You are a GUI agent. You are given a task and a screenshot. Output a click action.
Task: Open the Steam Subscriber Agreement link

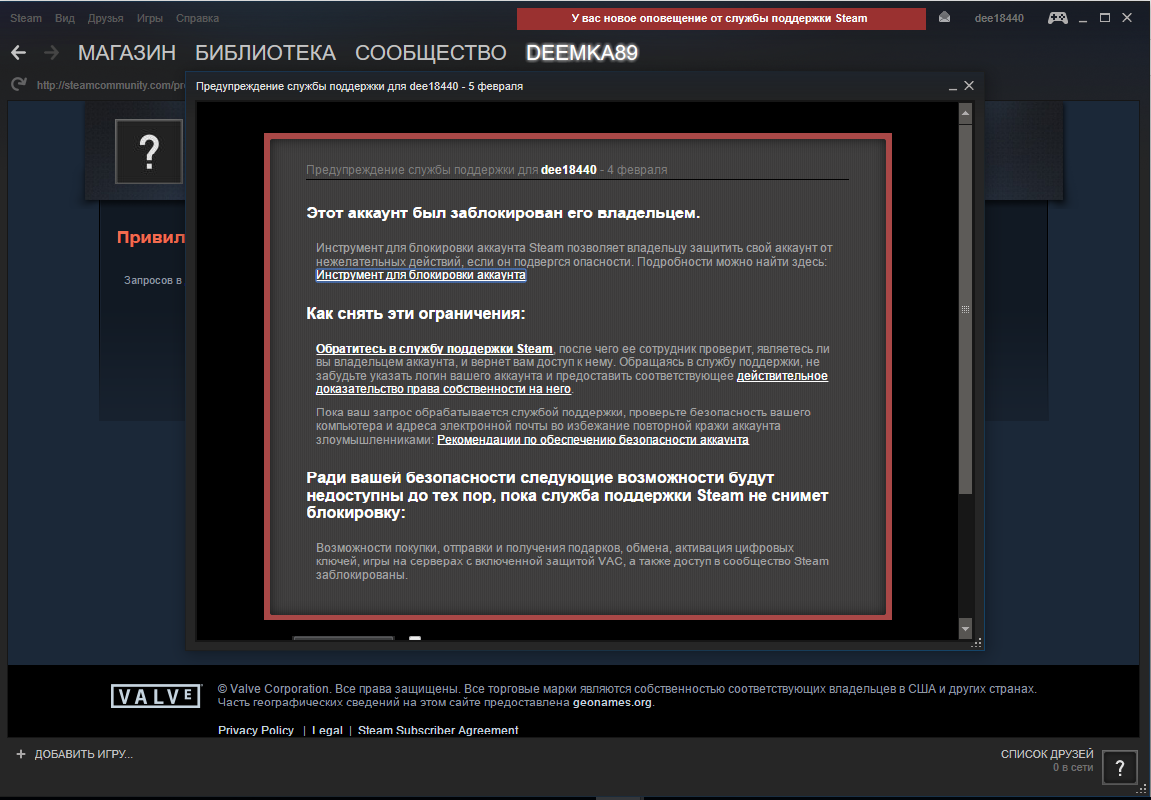[x=438, y=730]
